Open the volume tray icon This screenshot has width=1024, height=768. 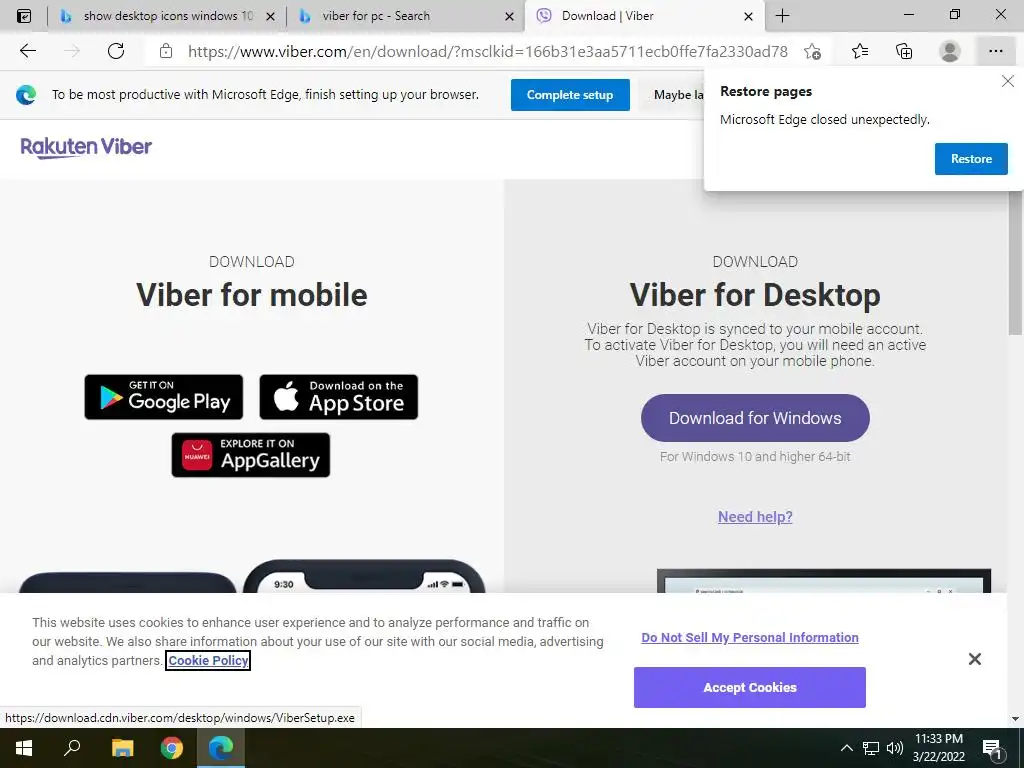coord(895,748)
